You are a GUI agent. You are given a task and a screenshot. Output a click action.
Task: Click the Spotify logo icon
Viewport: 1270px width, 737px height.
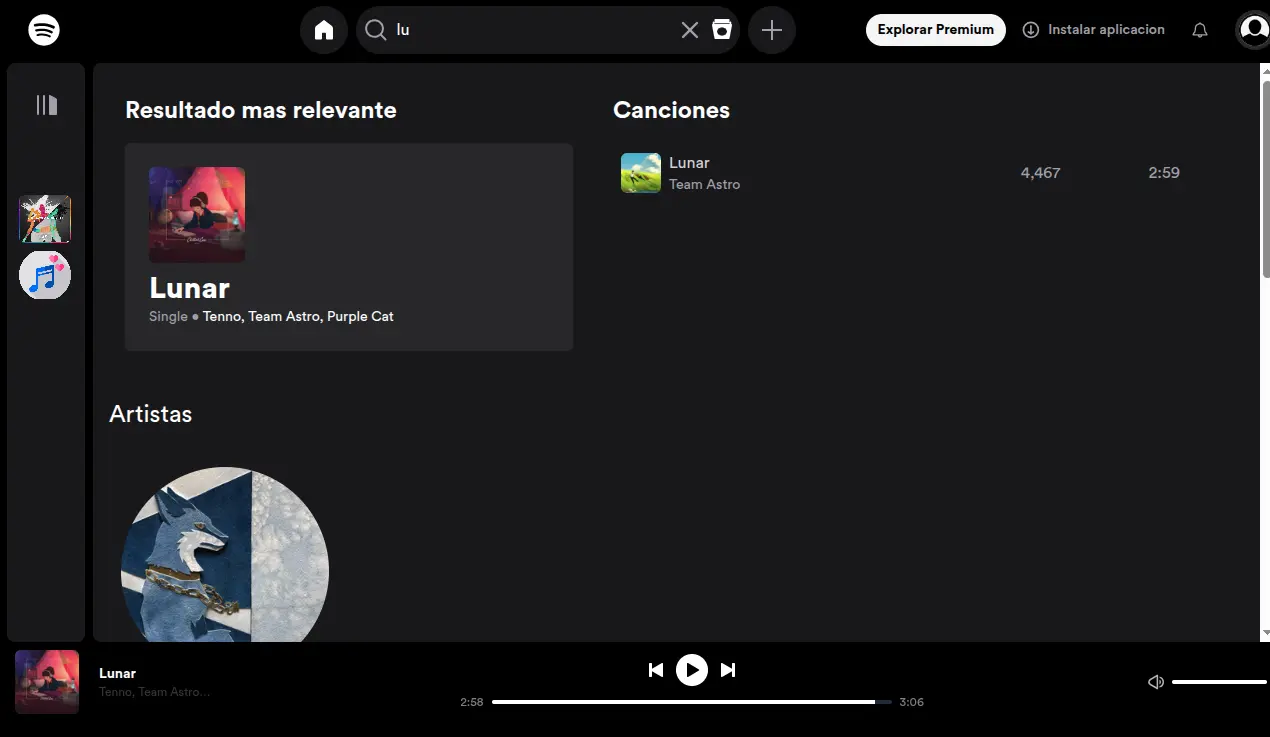[44, 30]
